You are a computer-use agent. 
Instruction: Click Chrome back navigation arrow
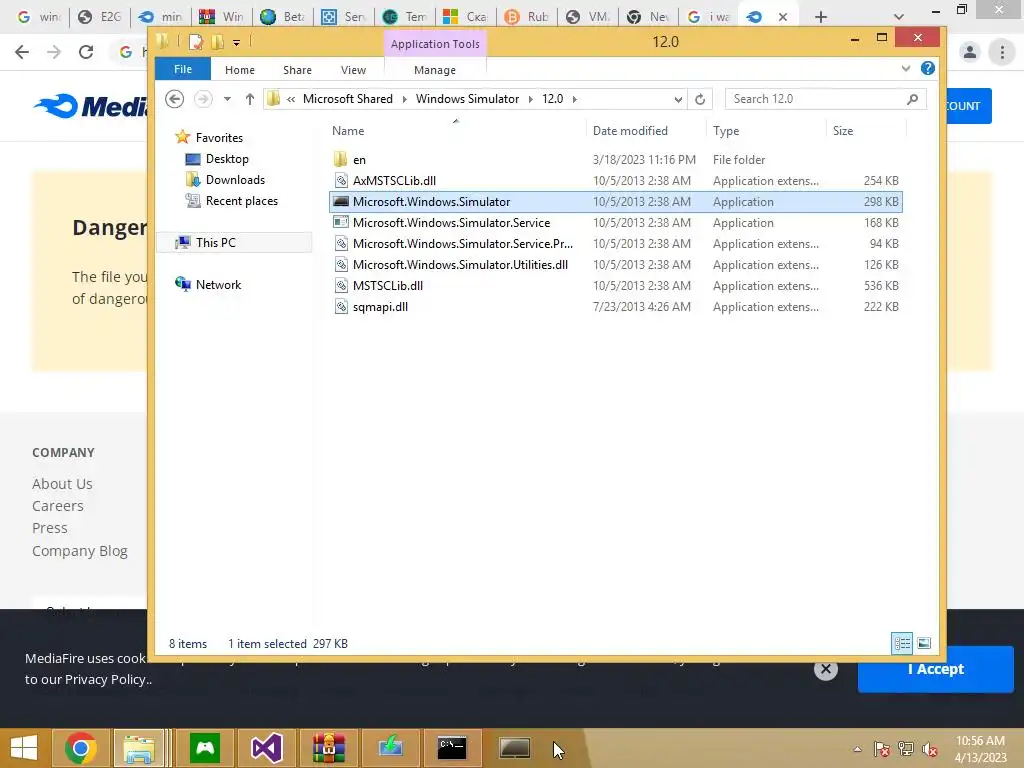tap(22, 52)
